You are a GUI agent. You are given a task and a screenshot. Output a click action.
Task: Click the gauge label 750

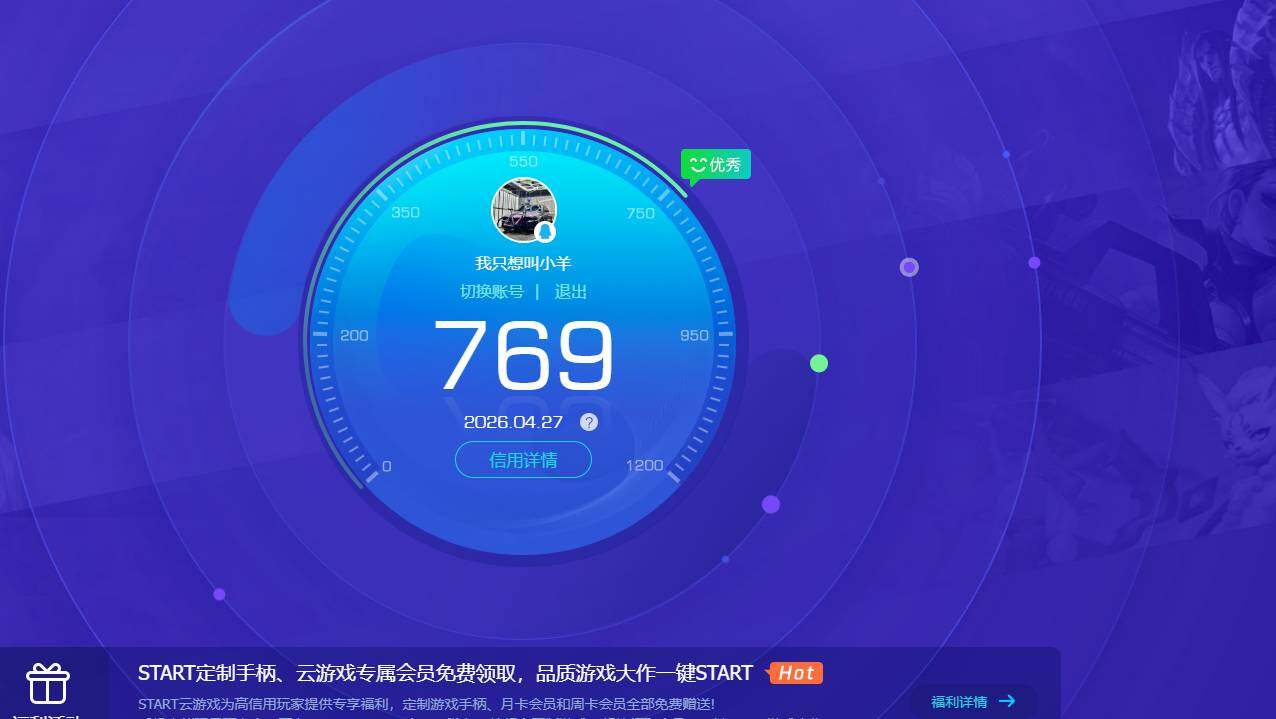640,213
